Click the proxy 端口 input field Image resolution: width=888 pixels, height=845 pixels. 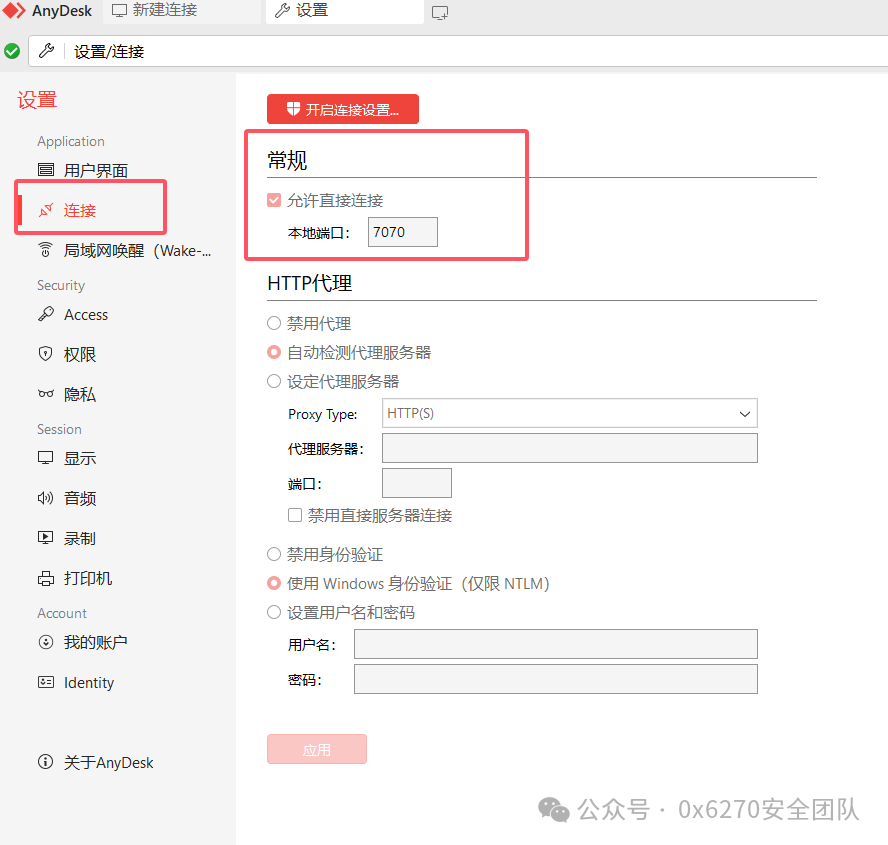pos(417,483)
